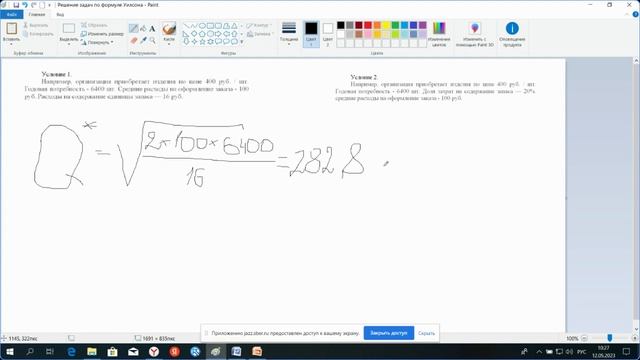640x360 pixels.
Task: Pick the black color swatch
Action: coord(341,25)
